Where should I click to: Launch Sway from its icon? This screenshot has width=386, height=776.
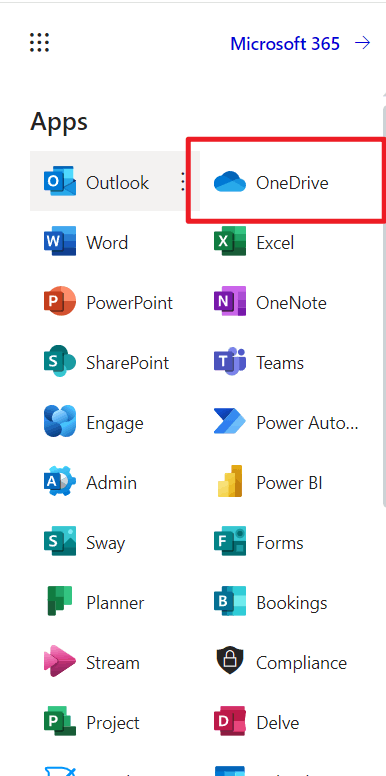(60, 541)
